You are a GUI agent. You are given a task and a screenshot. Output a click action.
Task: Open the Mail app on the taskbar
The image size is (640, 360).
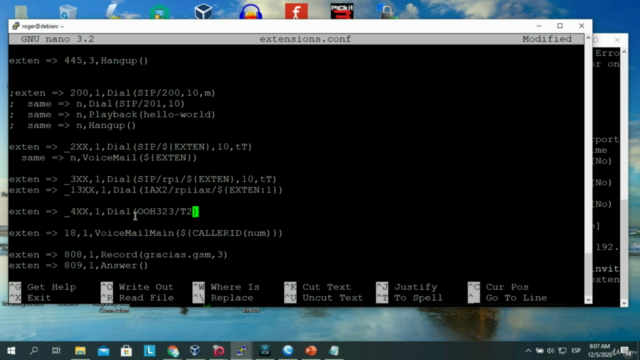point(103,351)
